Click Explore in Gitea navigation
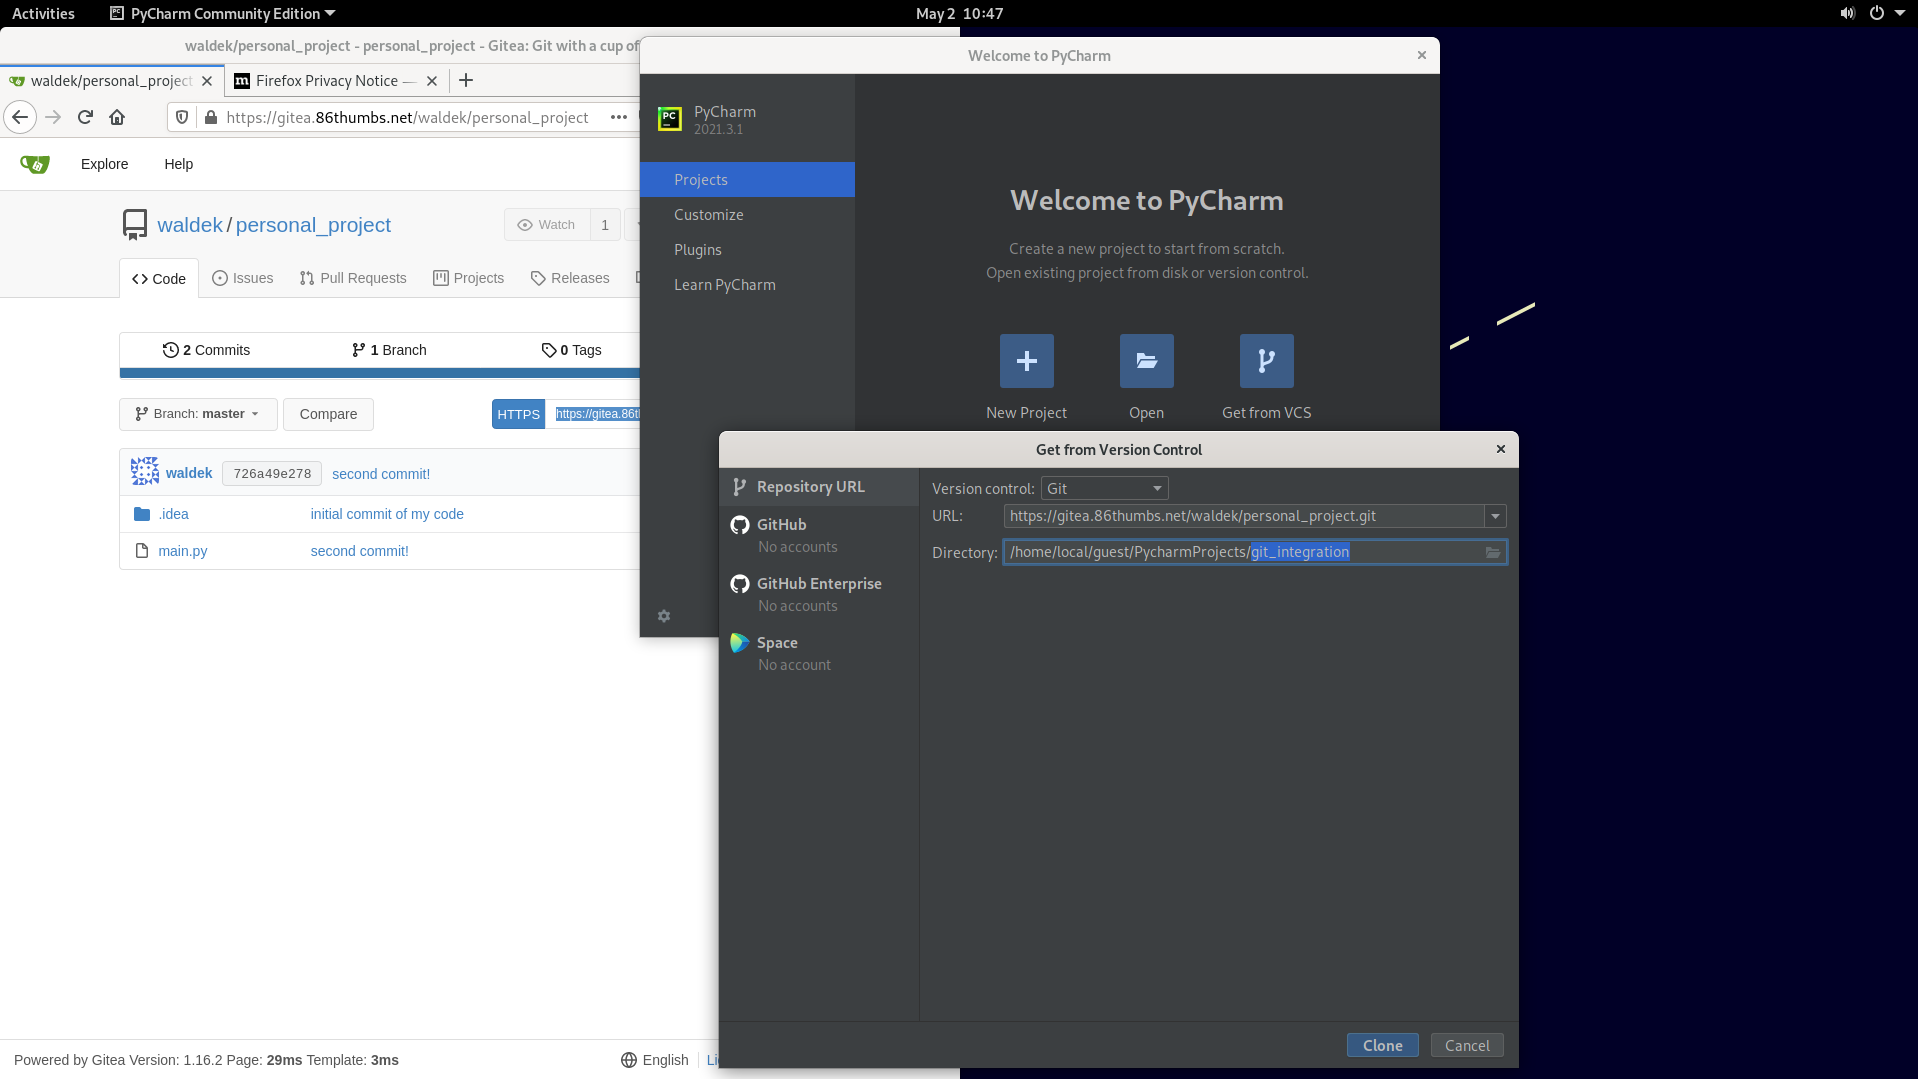This screenshot has height=1079, width=1918. pos(104,164)
